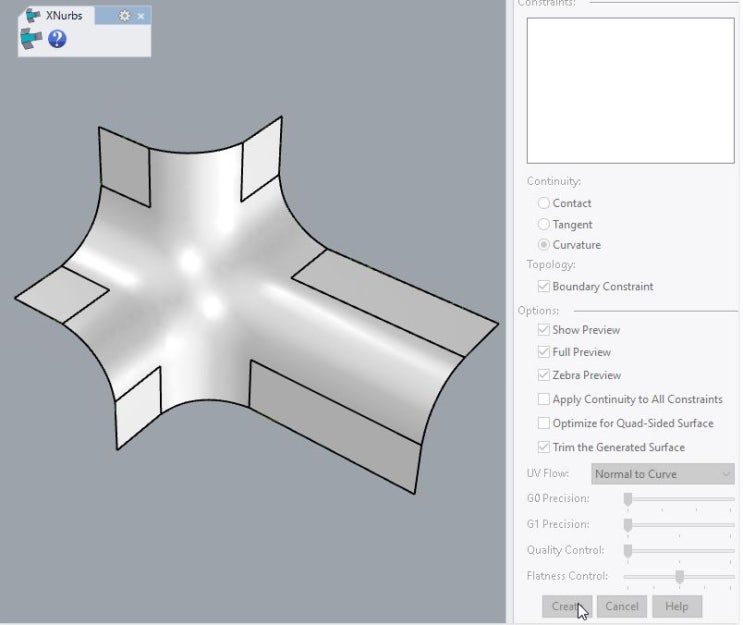Toggle Boundary Constraint checkbox
The image size is (743, 625).
tap(544, 287)
